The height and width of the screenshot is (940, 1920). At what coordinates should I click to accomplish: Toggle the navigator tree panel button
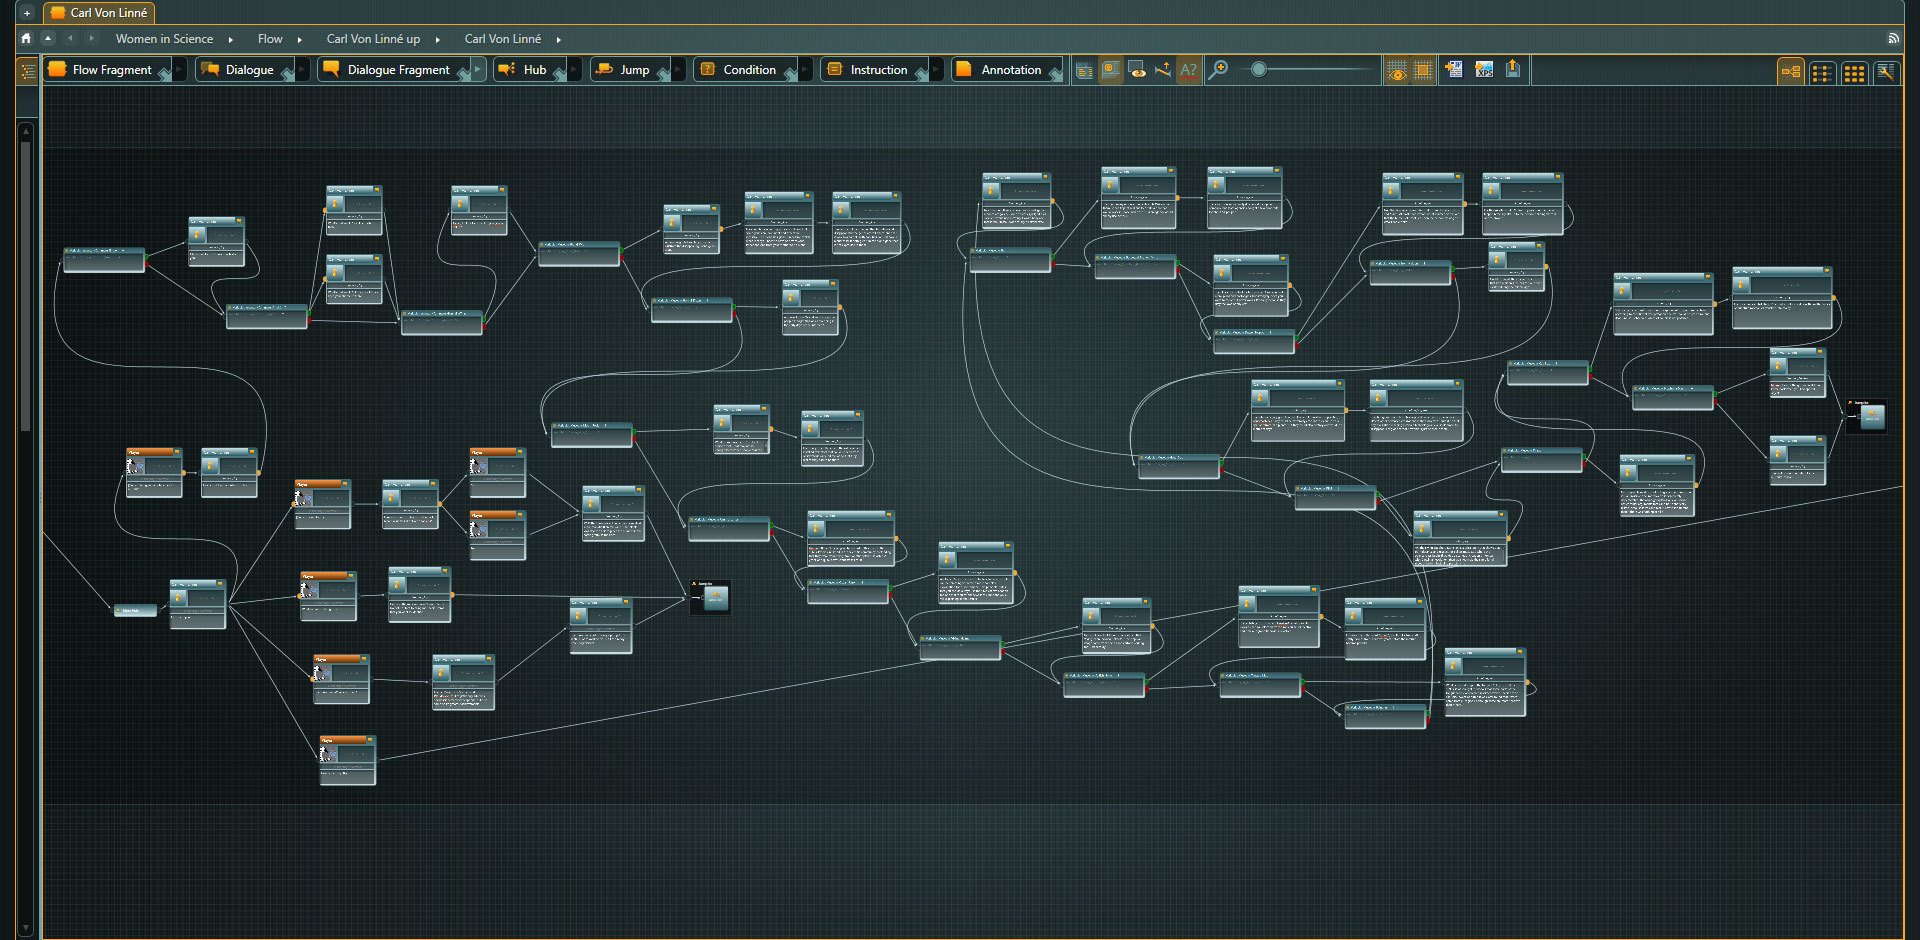point(28,70)
